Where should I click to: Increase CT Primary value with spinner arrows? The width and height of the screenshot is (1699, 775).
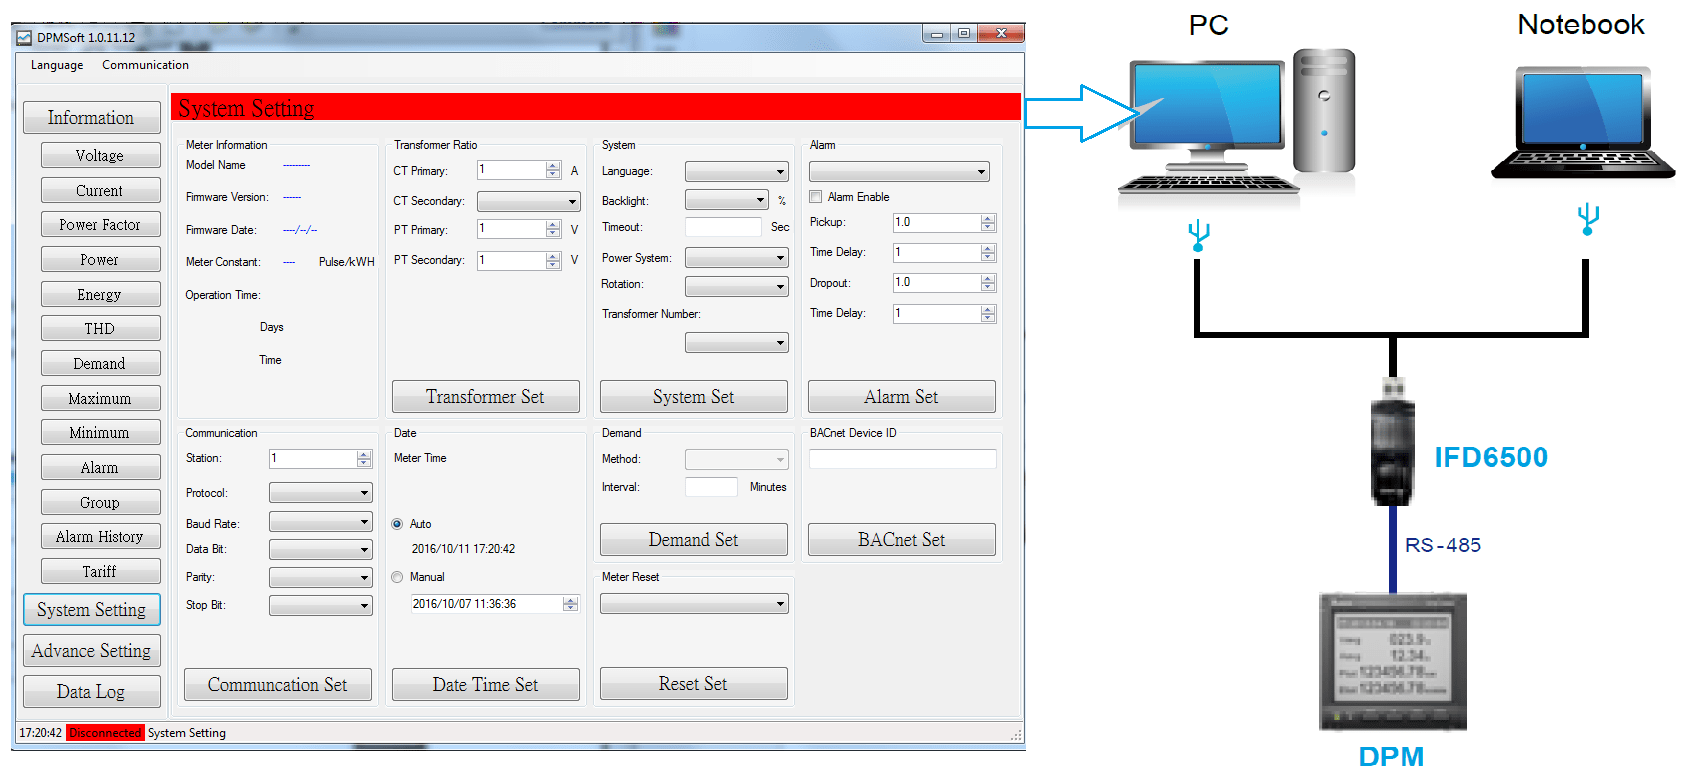coord(553,166)
